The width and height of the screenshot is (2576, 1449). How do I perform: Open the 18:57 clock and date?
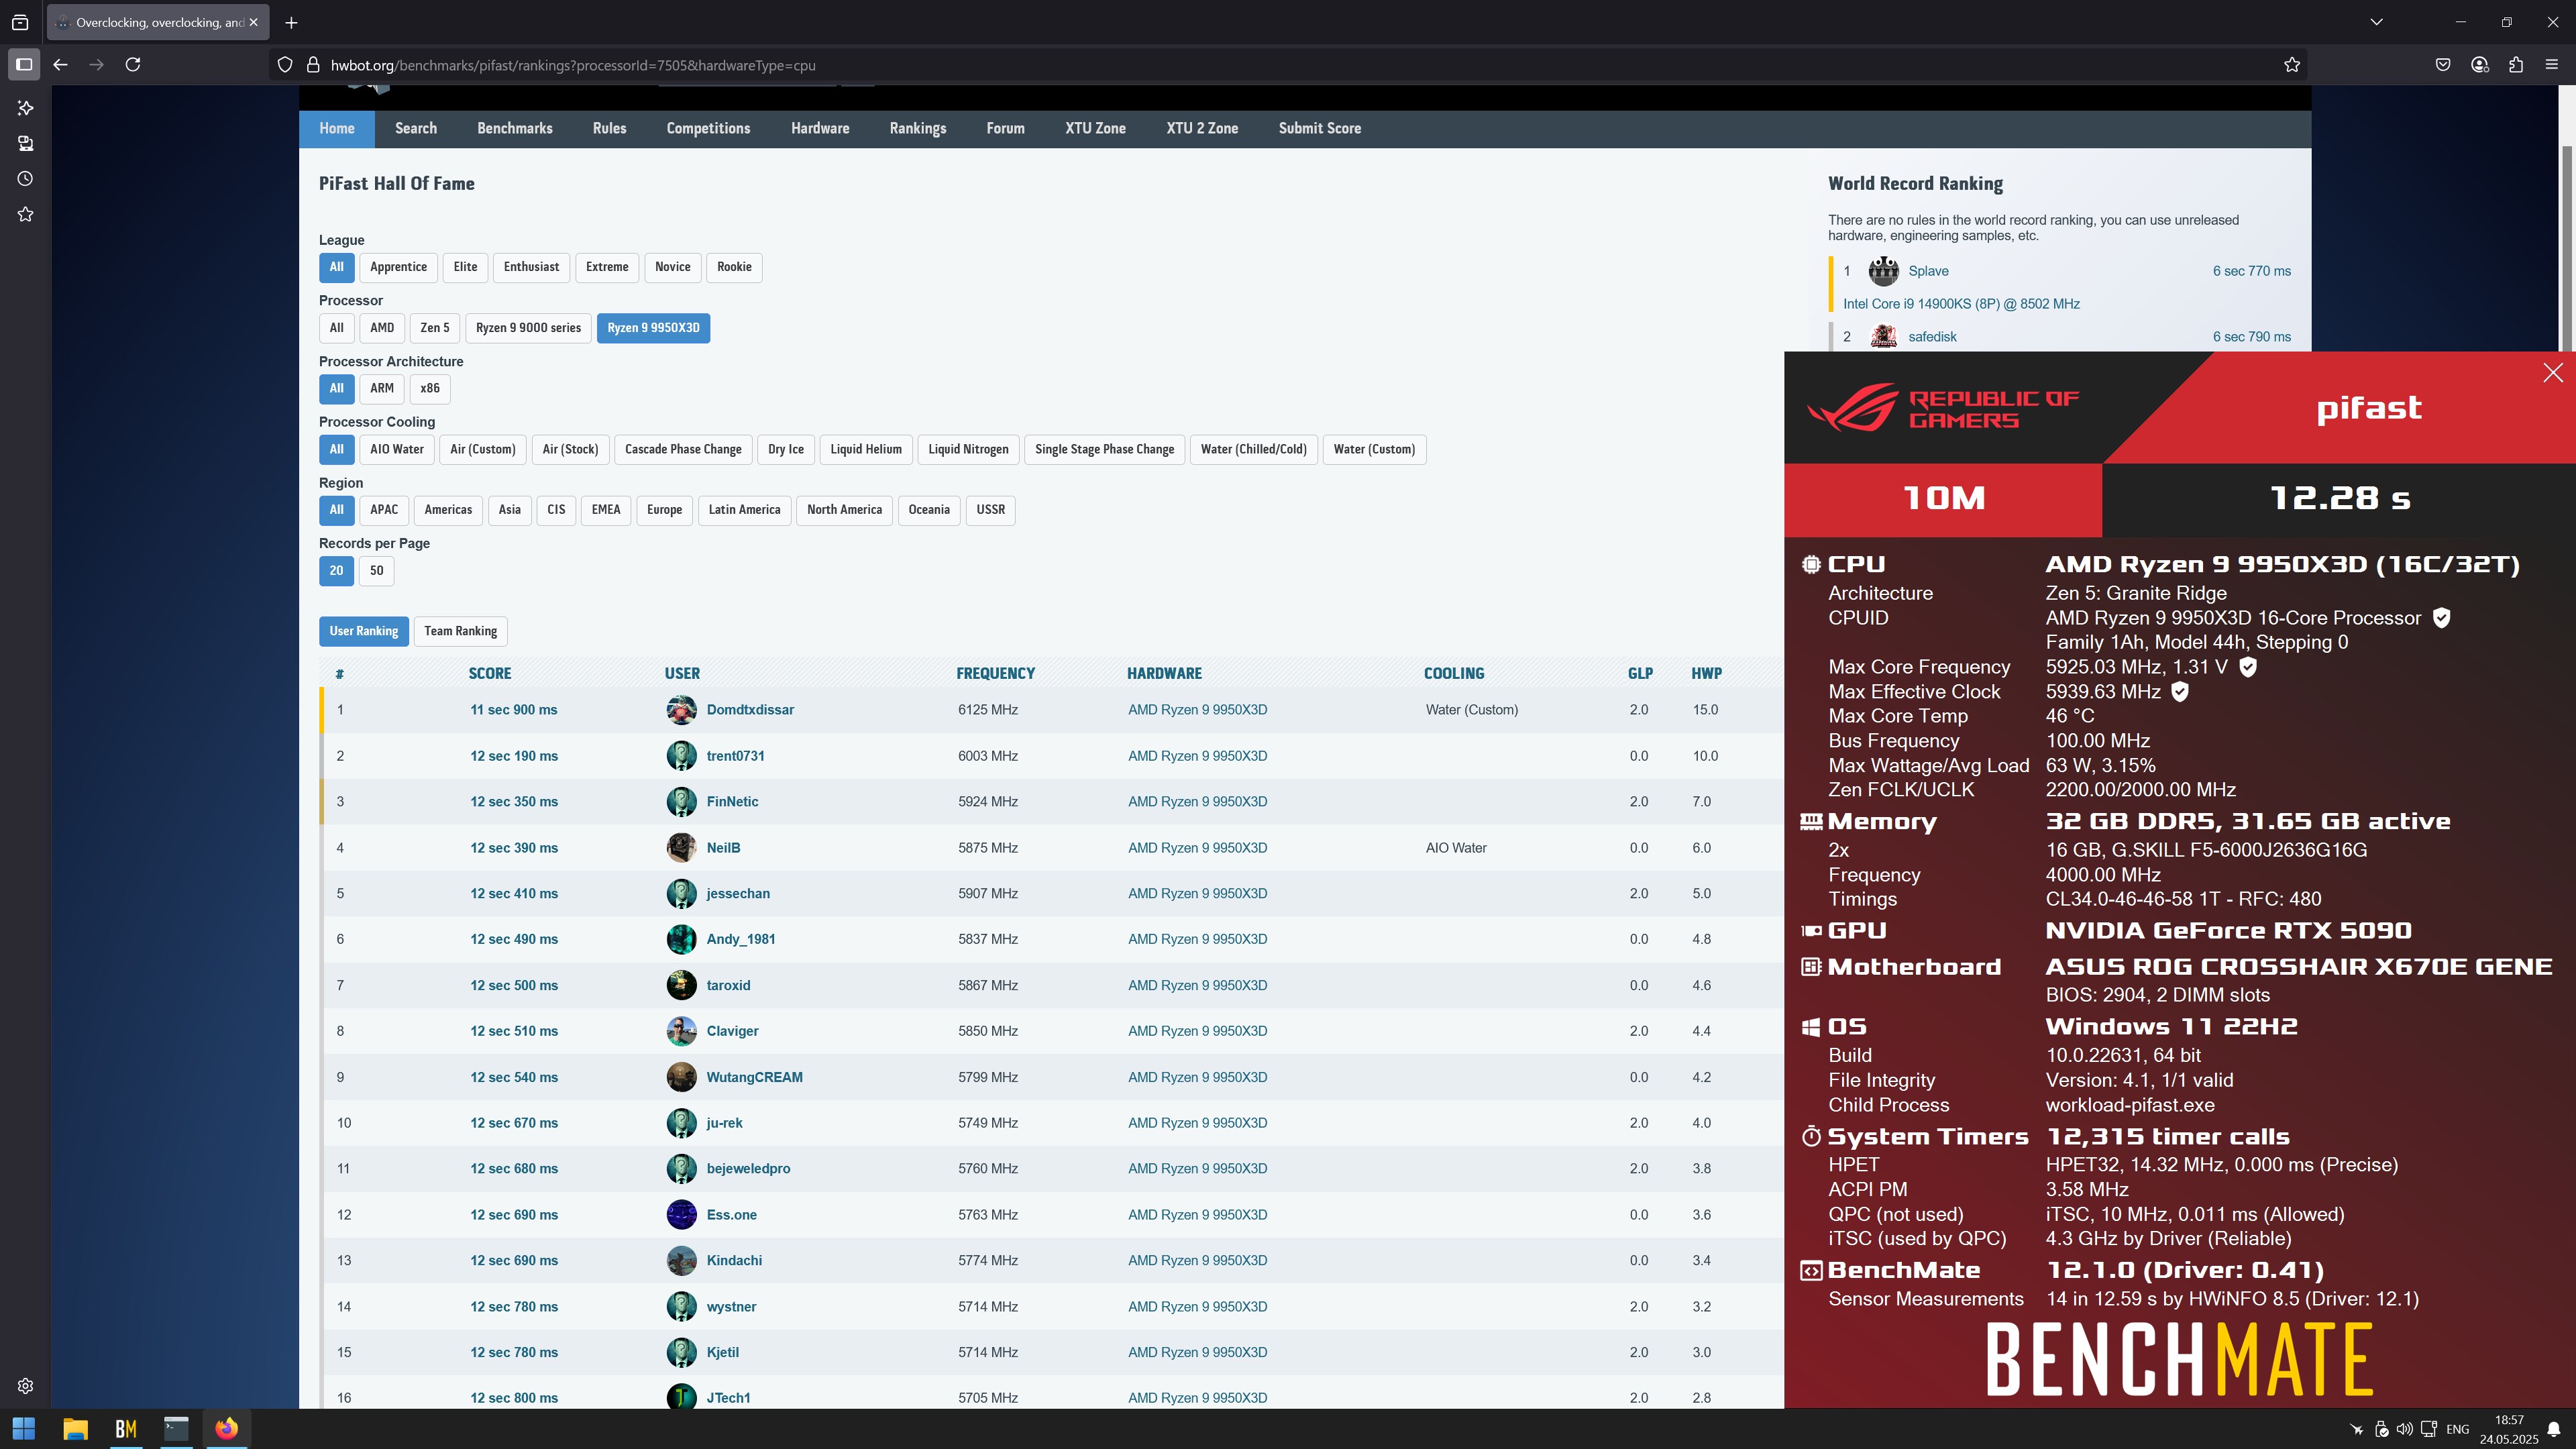coord(2508,1429)
